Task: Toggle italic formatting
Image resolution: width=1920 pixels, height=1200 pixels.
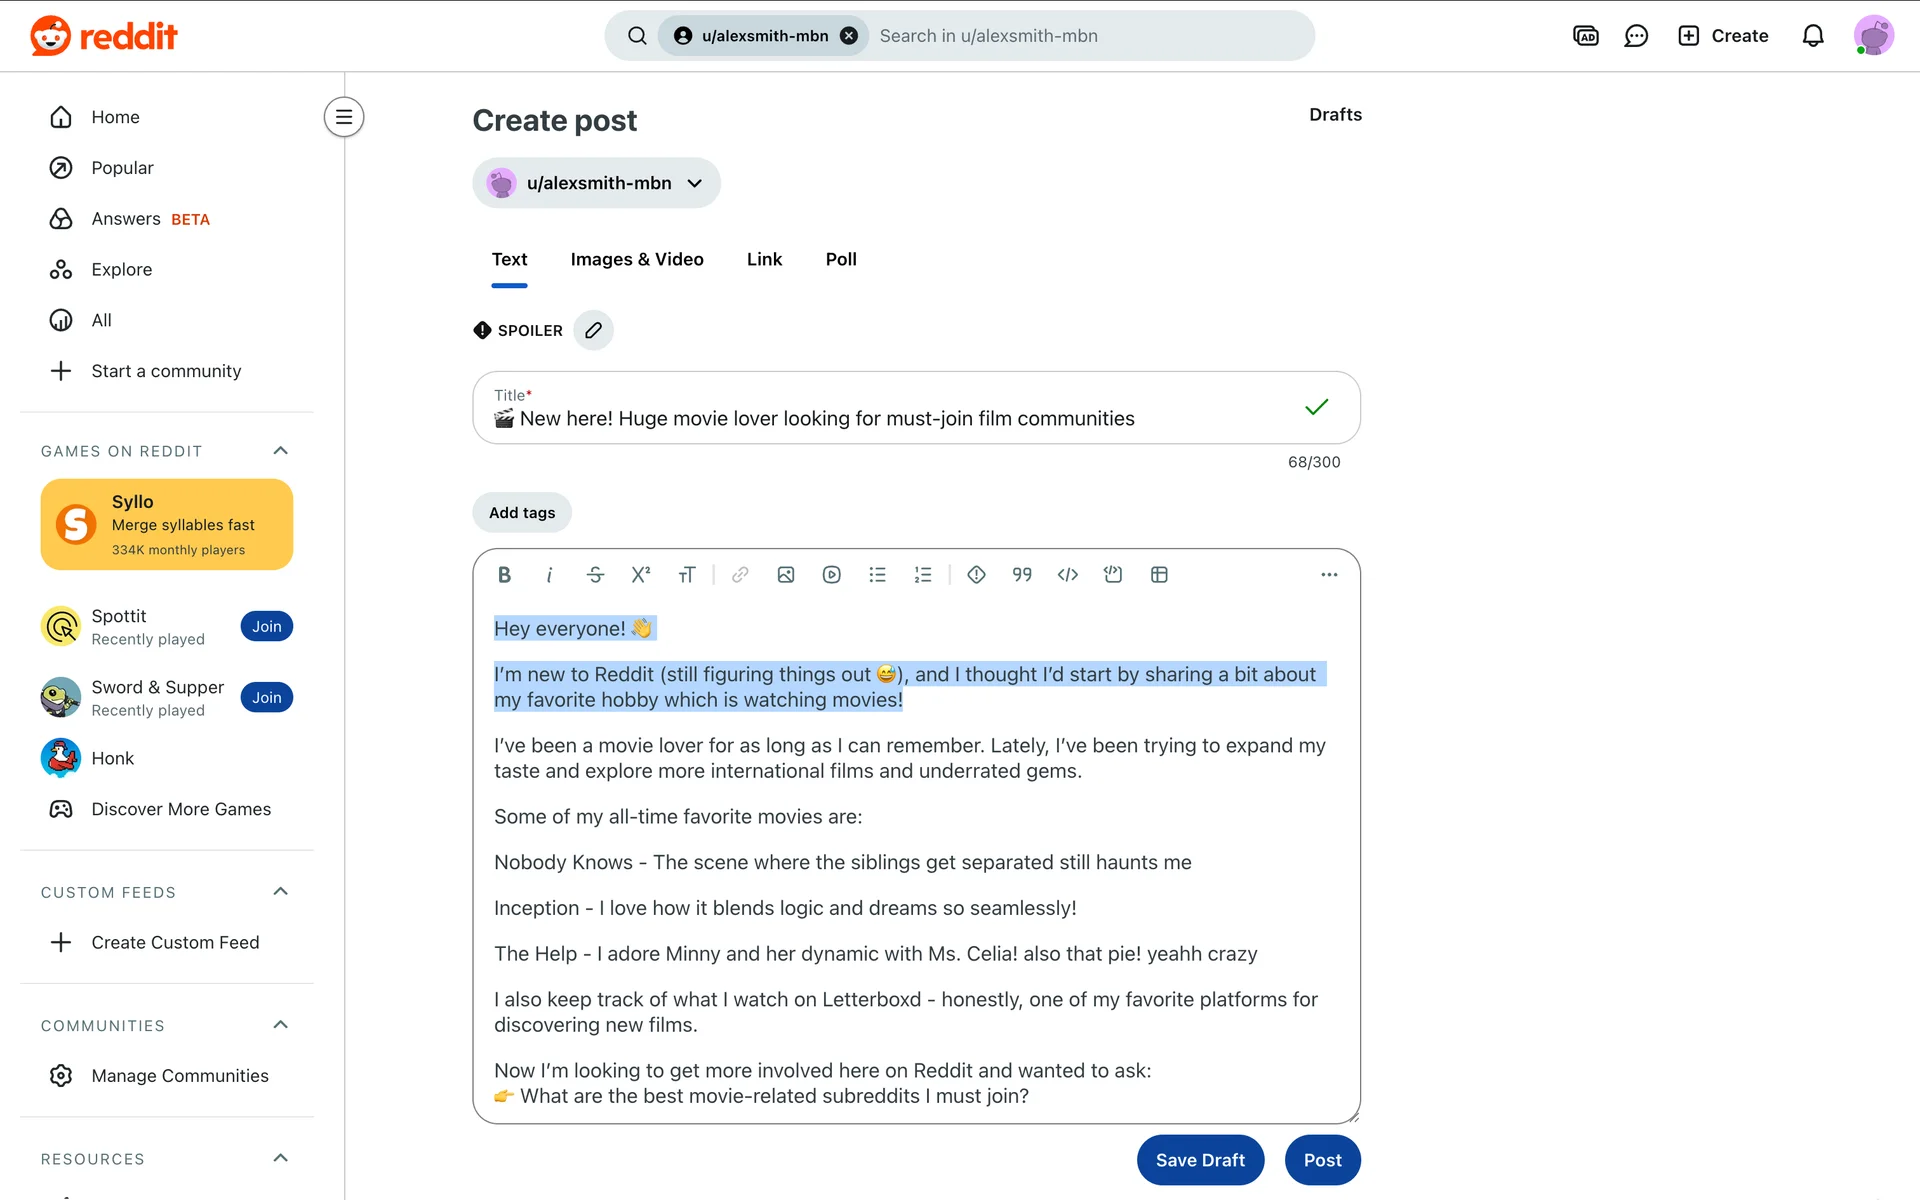Action: point(549,575)
